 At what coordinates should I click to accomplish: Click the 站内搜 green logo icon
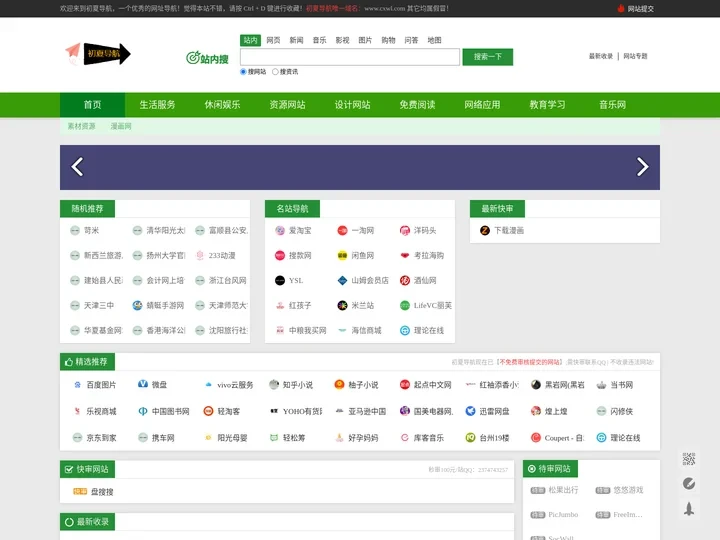click(x=207, y=58)
